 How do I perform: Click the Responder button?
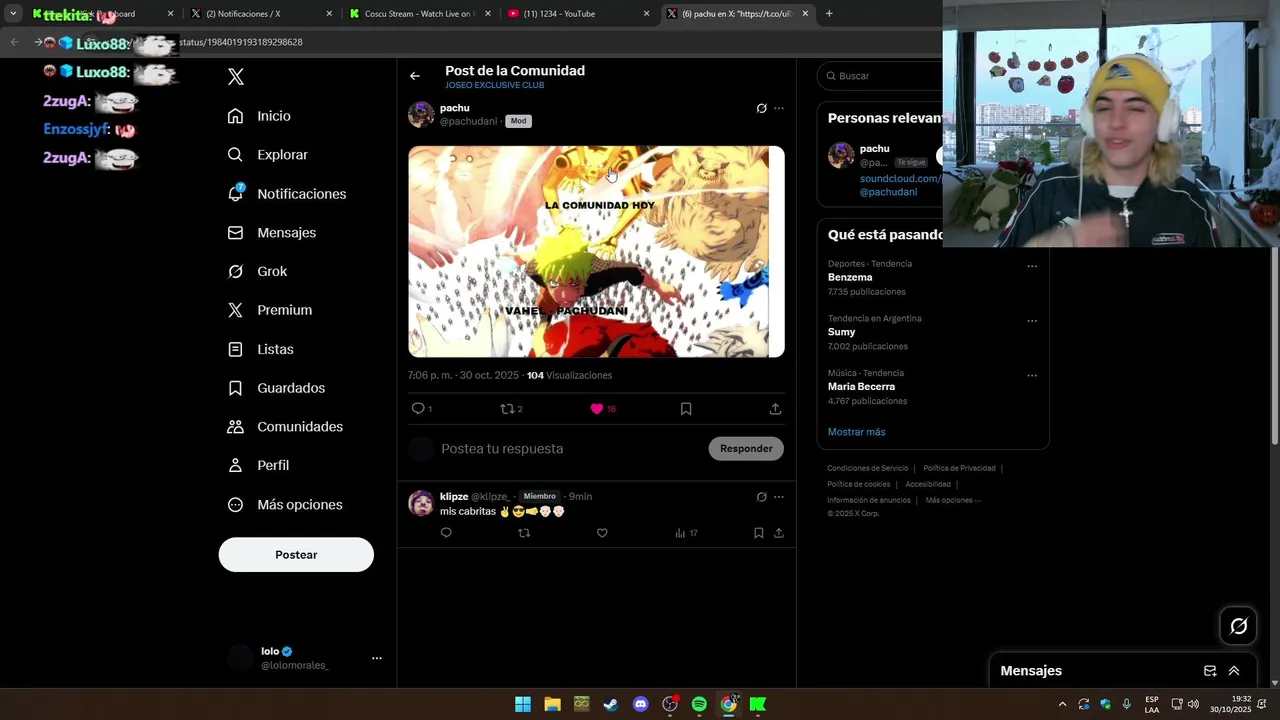click(746, 449)
